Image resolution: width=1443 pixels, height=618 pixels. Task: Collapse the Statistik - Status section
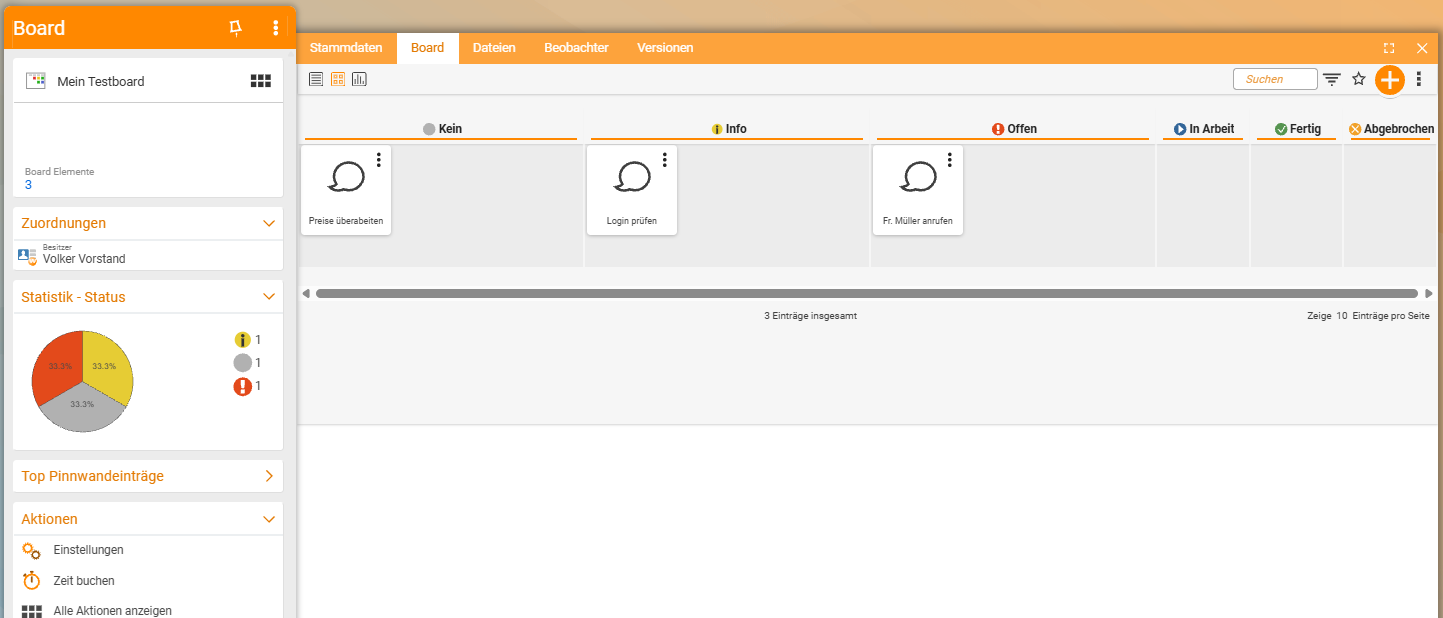269,297
